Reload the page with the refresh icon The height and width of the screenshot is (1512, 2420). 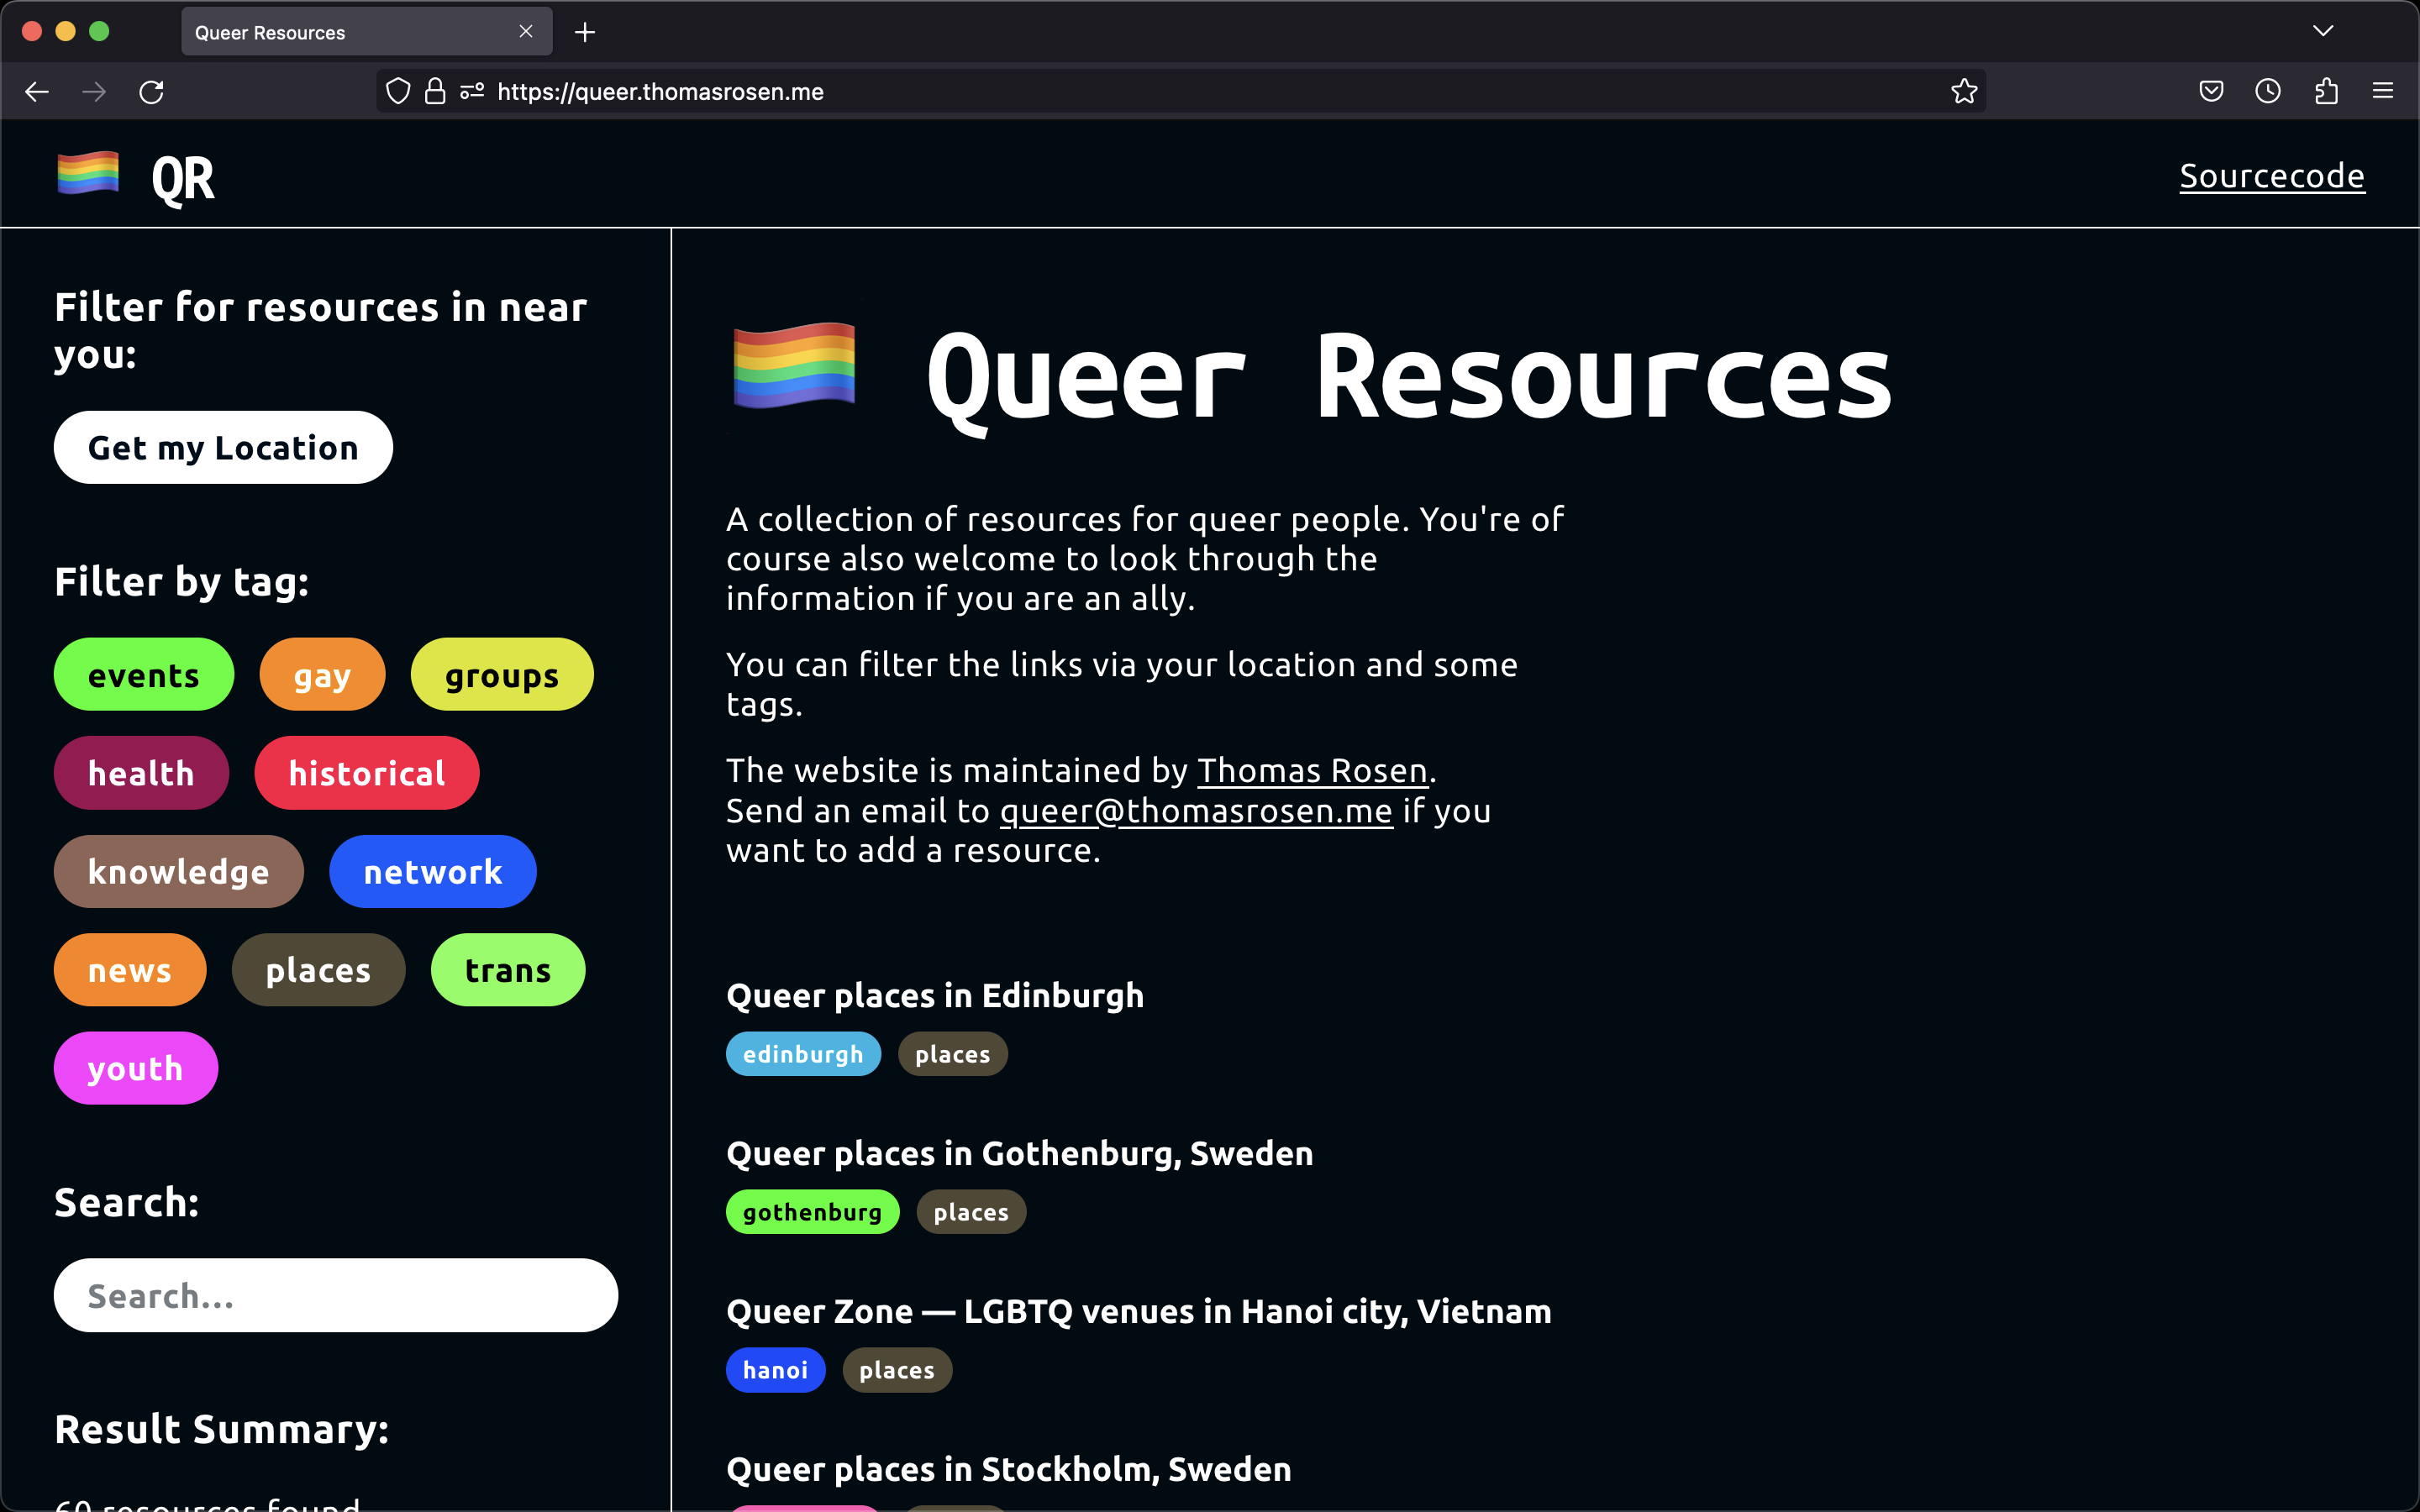151,92
